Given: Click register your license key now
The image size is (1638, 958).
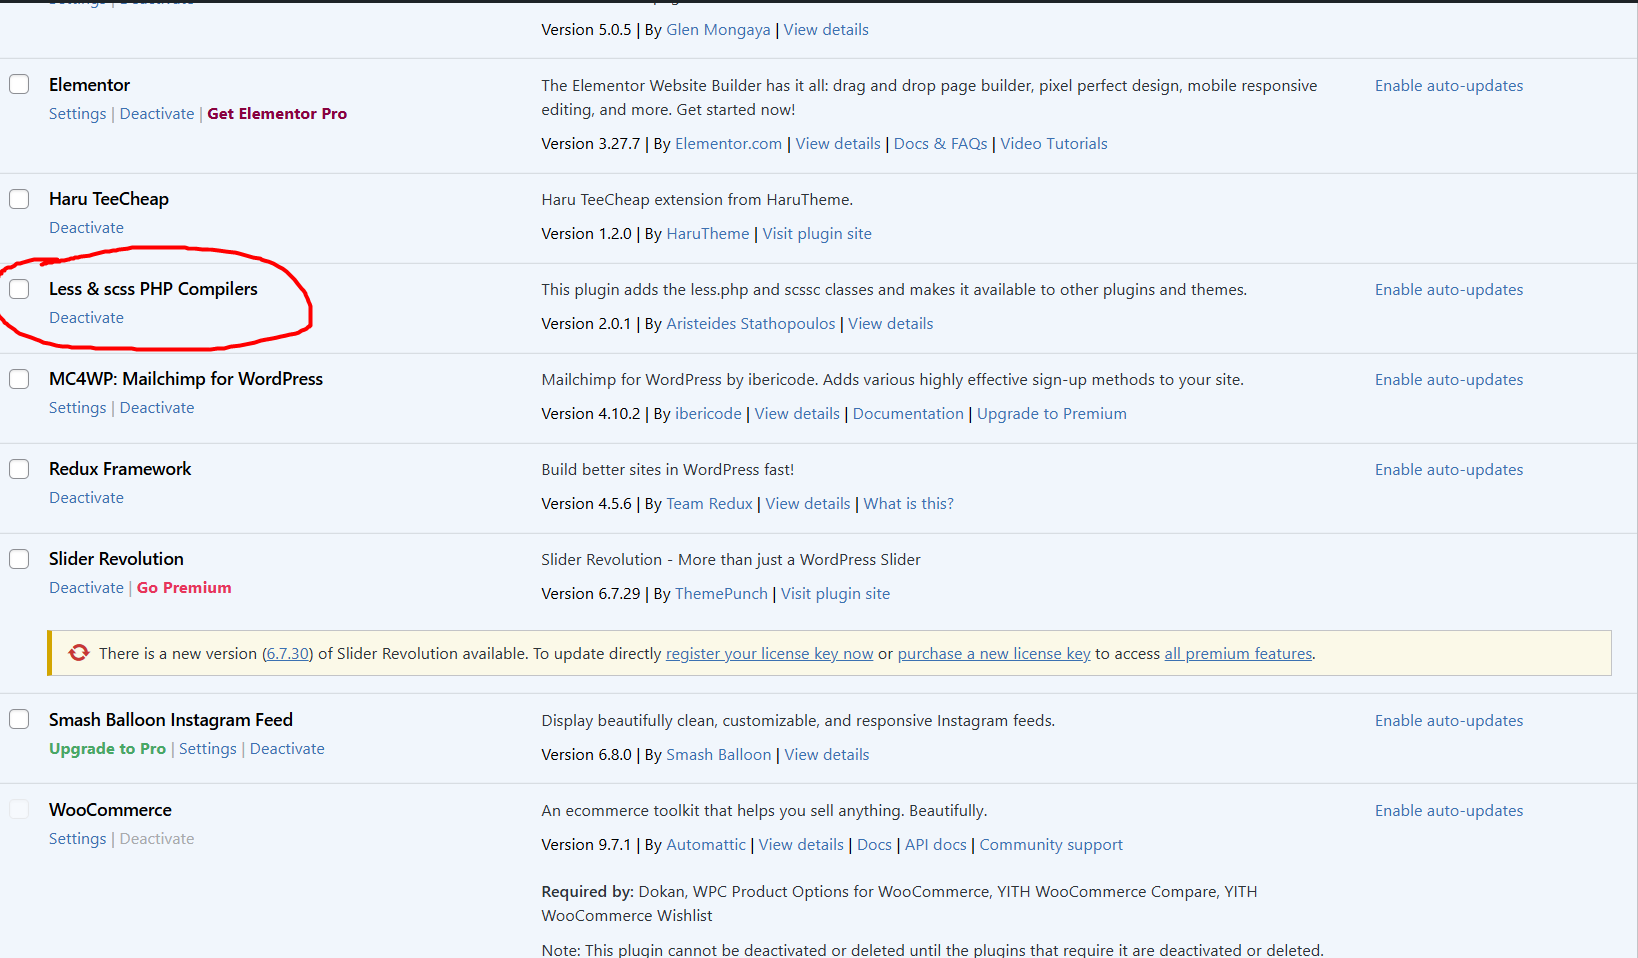Looking at the screenshot, I should (770, 653).
